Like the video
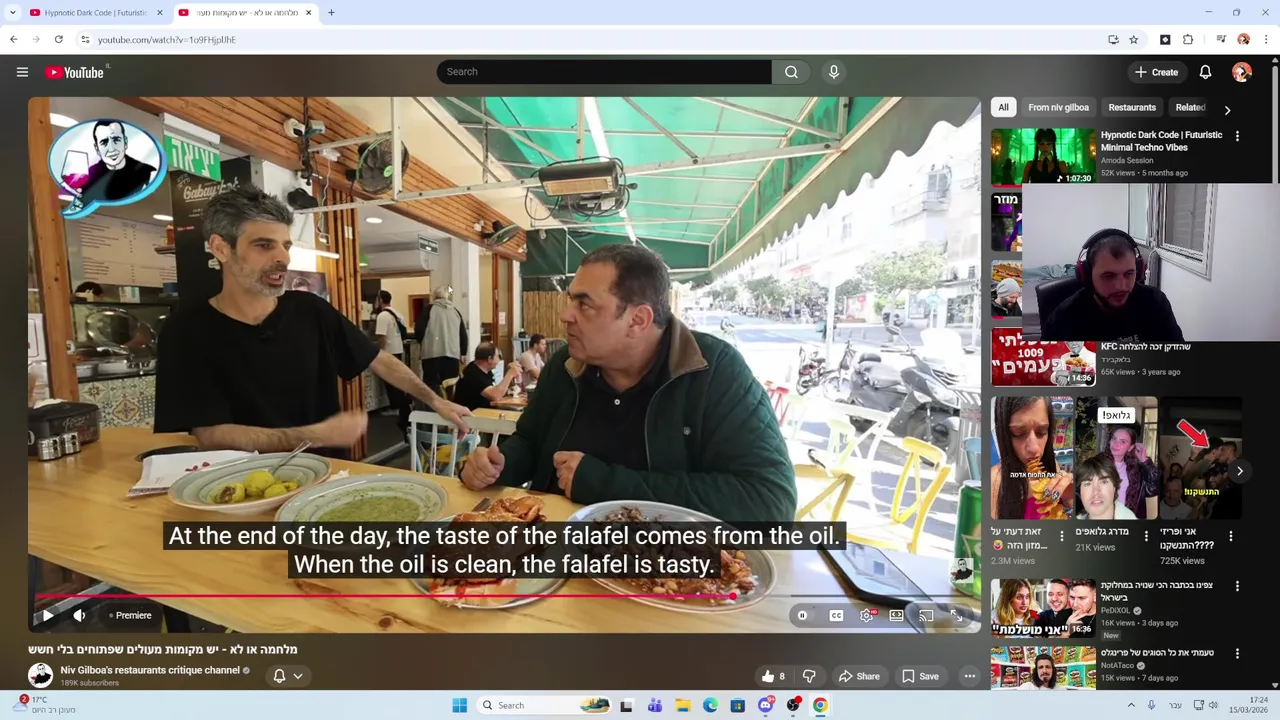This screenshot has height=720, width=1280. click(x=773, y=676)
